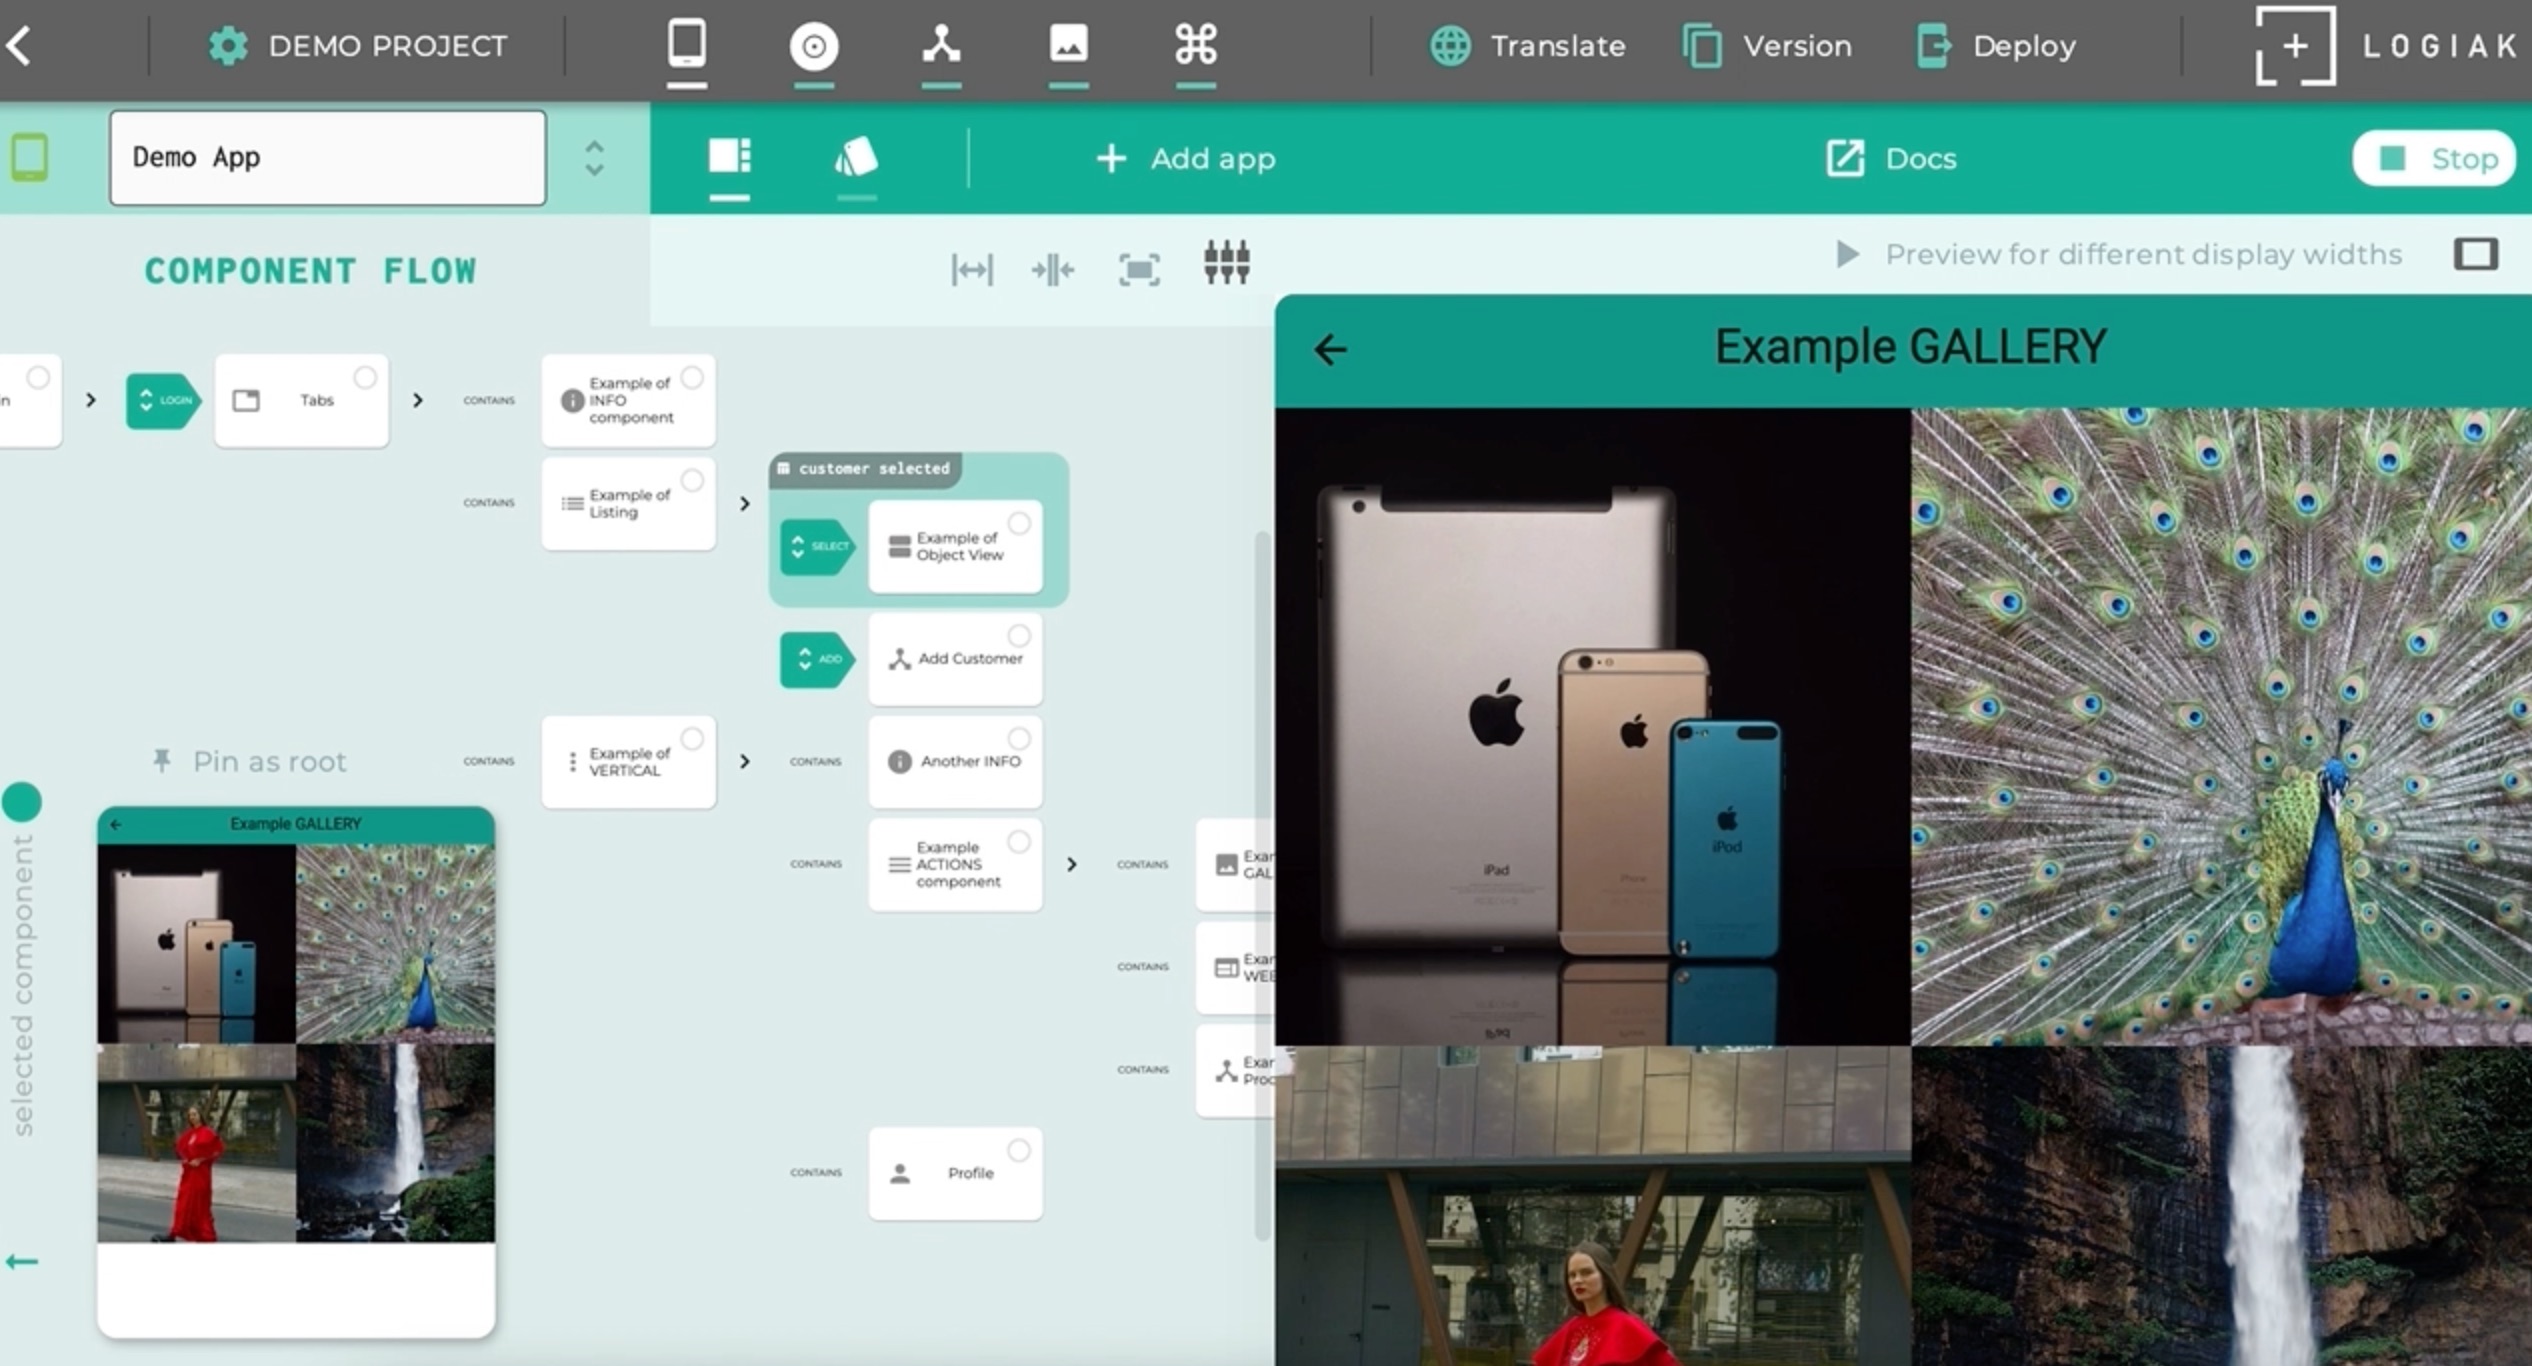2532x1366 pixels.
Task: Toggle the display width frame checkbox
Action: pos(2475,254)
